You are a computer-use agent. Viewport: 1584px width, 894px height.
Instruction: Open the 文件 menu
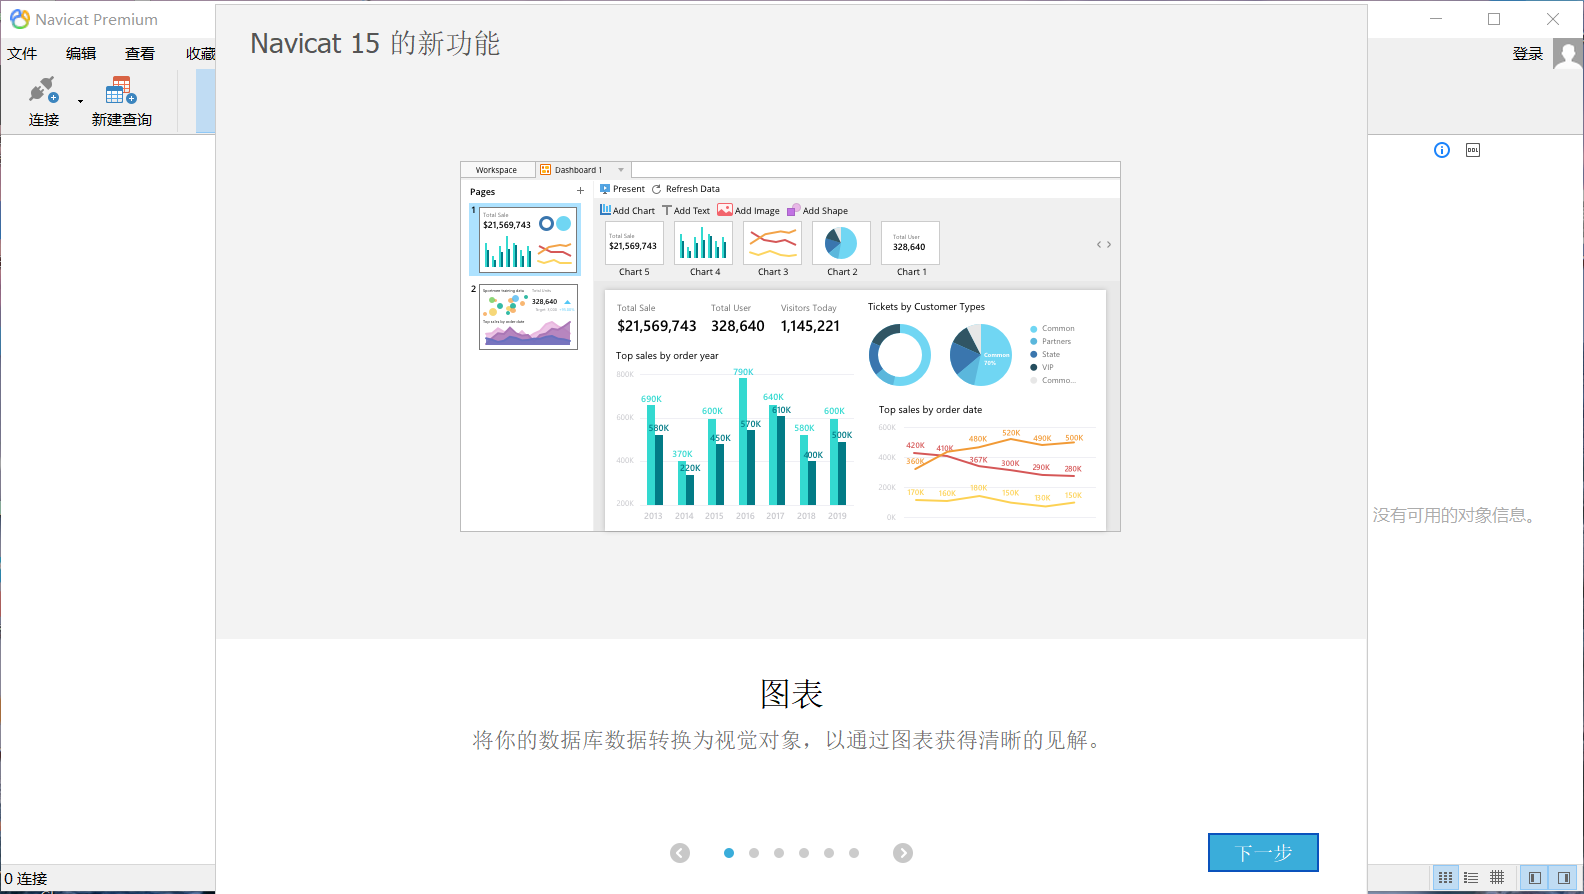22,54
